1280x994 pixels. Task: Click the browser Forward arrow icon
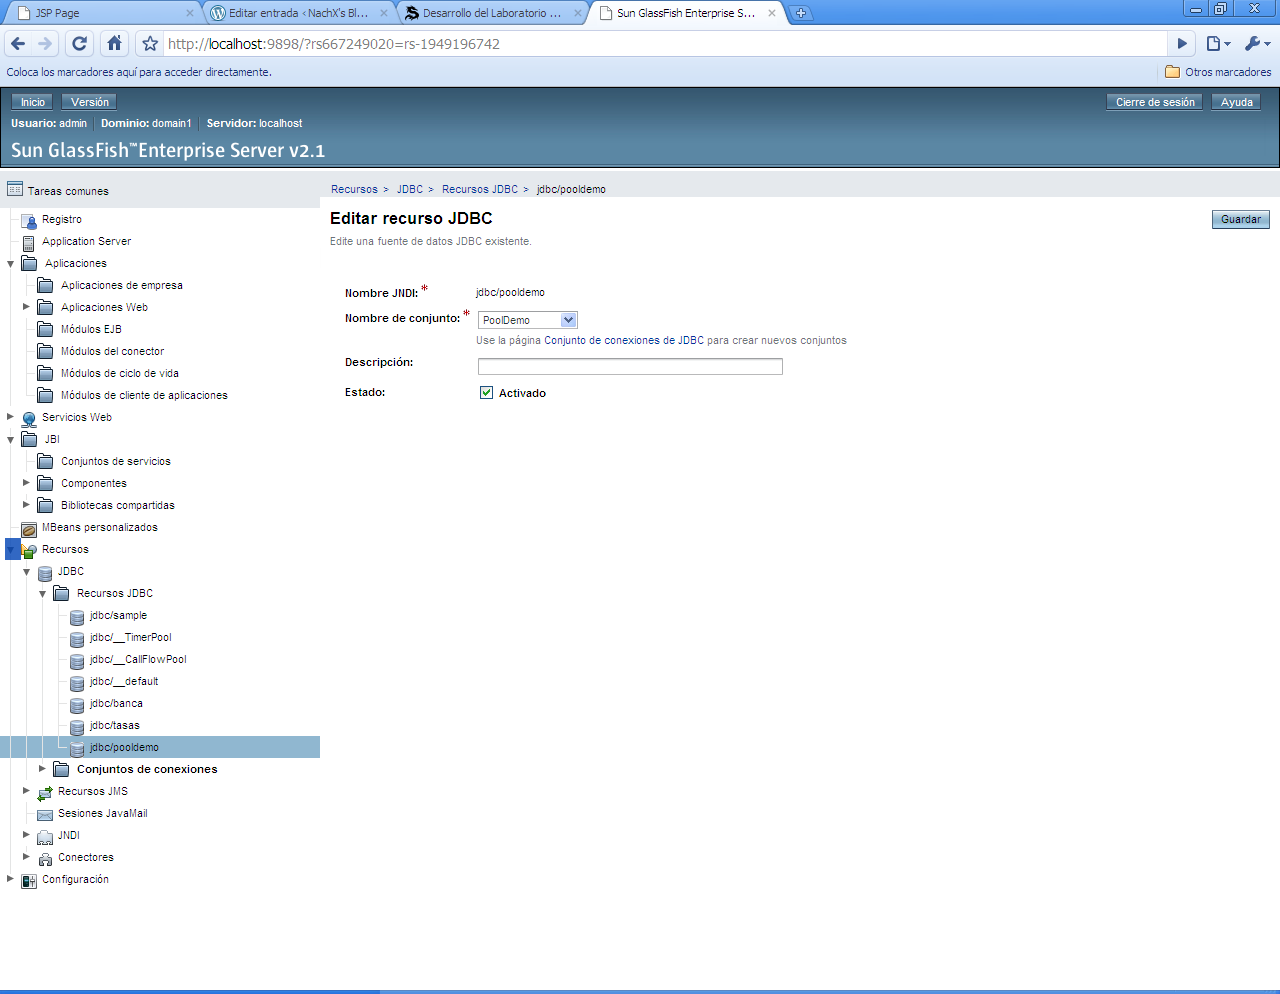[x=45, y=43]
